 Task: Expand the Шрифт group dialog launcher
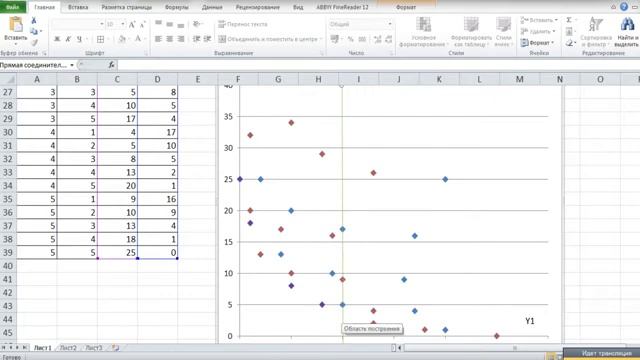click(x=146, y=53)
